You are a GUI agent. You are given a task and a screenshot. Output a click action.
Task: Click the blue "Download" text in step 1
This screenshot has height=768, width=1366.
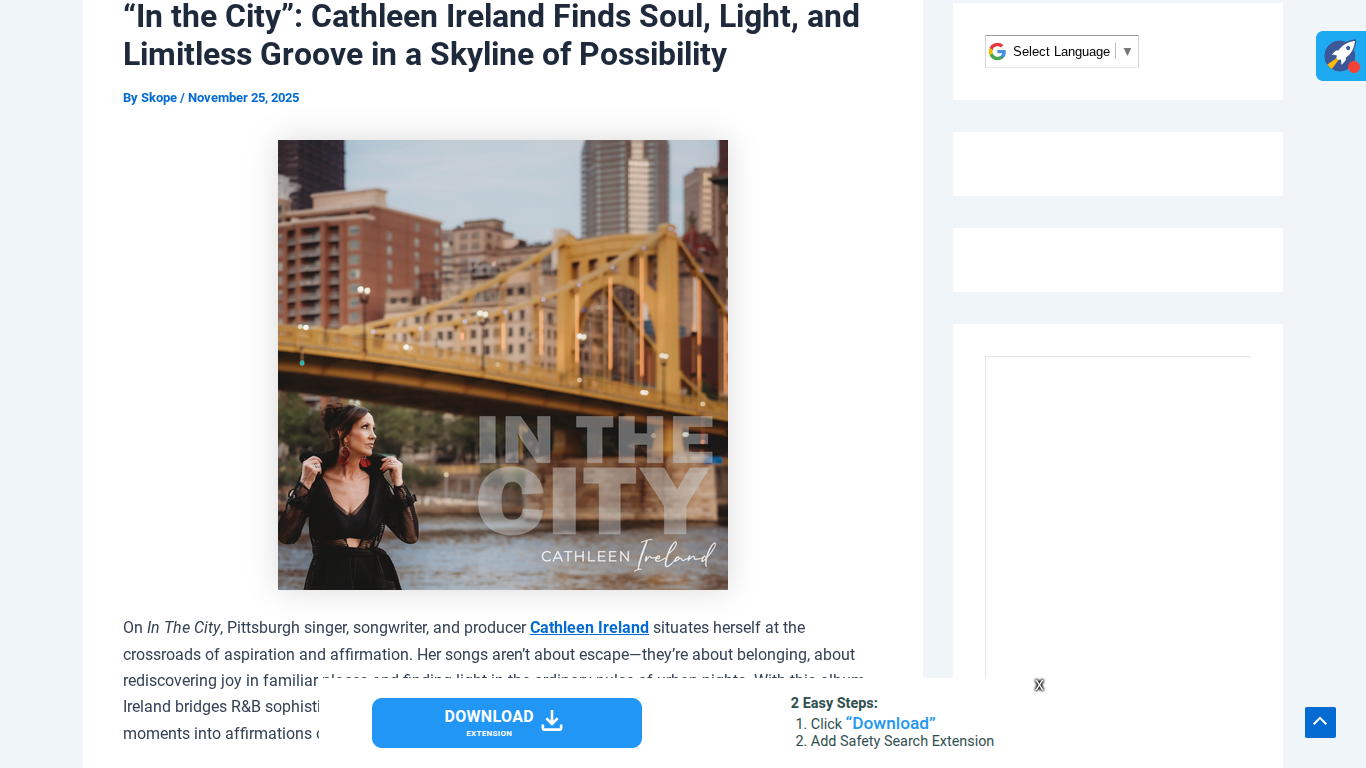click(890, 723)
